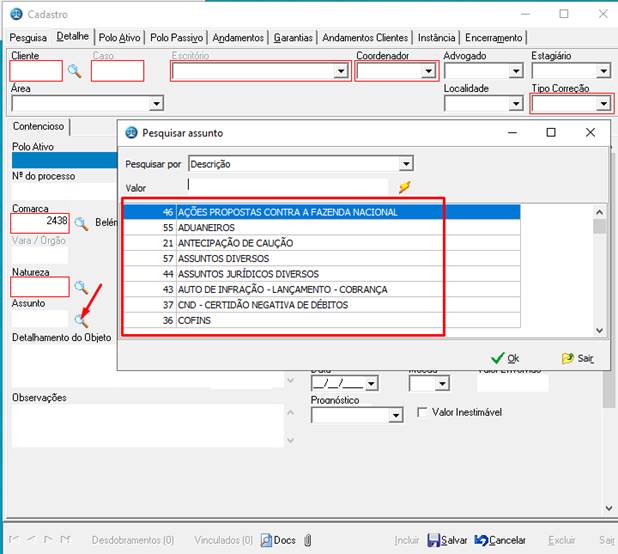Click the Caso input field
This screenshot has height=554, width=618.
point(117,71)
